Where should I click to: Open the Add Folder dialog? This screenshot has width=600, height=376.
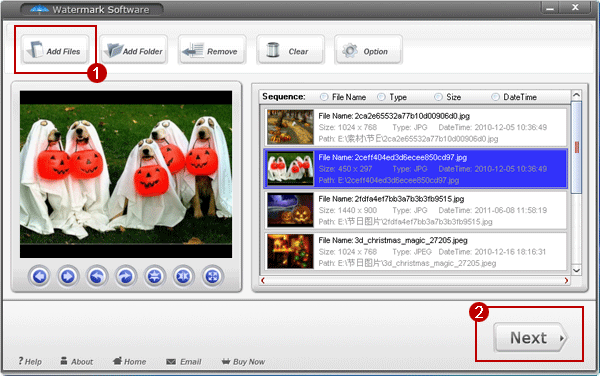click(x=134, y=50)
